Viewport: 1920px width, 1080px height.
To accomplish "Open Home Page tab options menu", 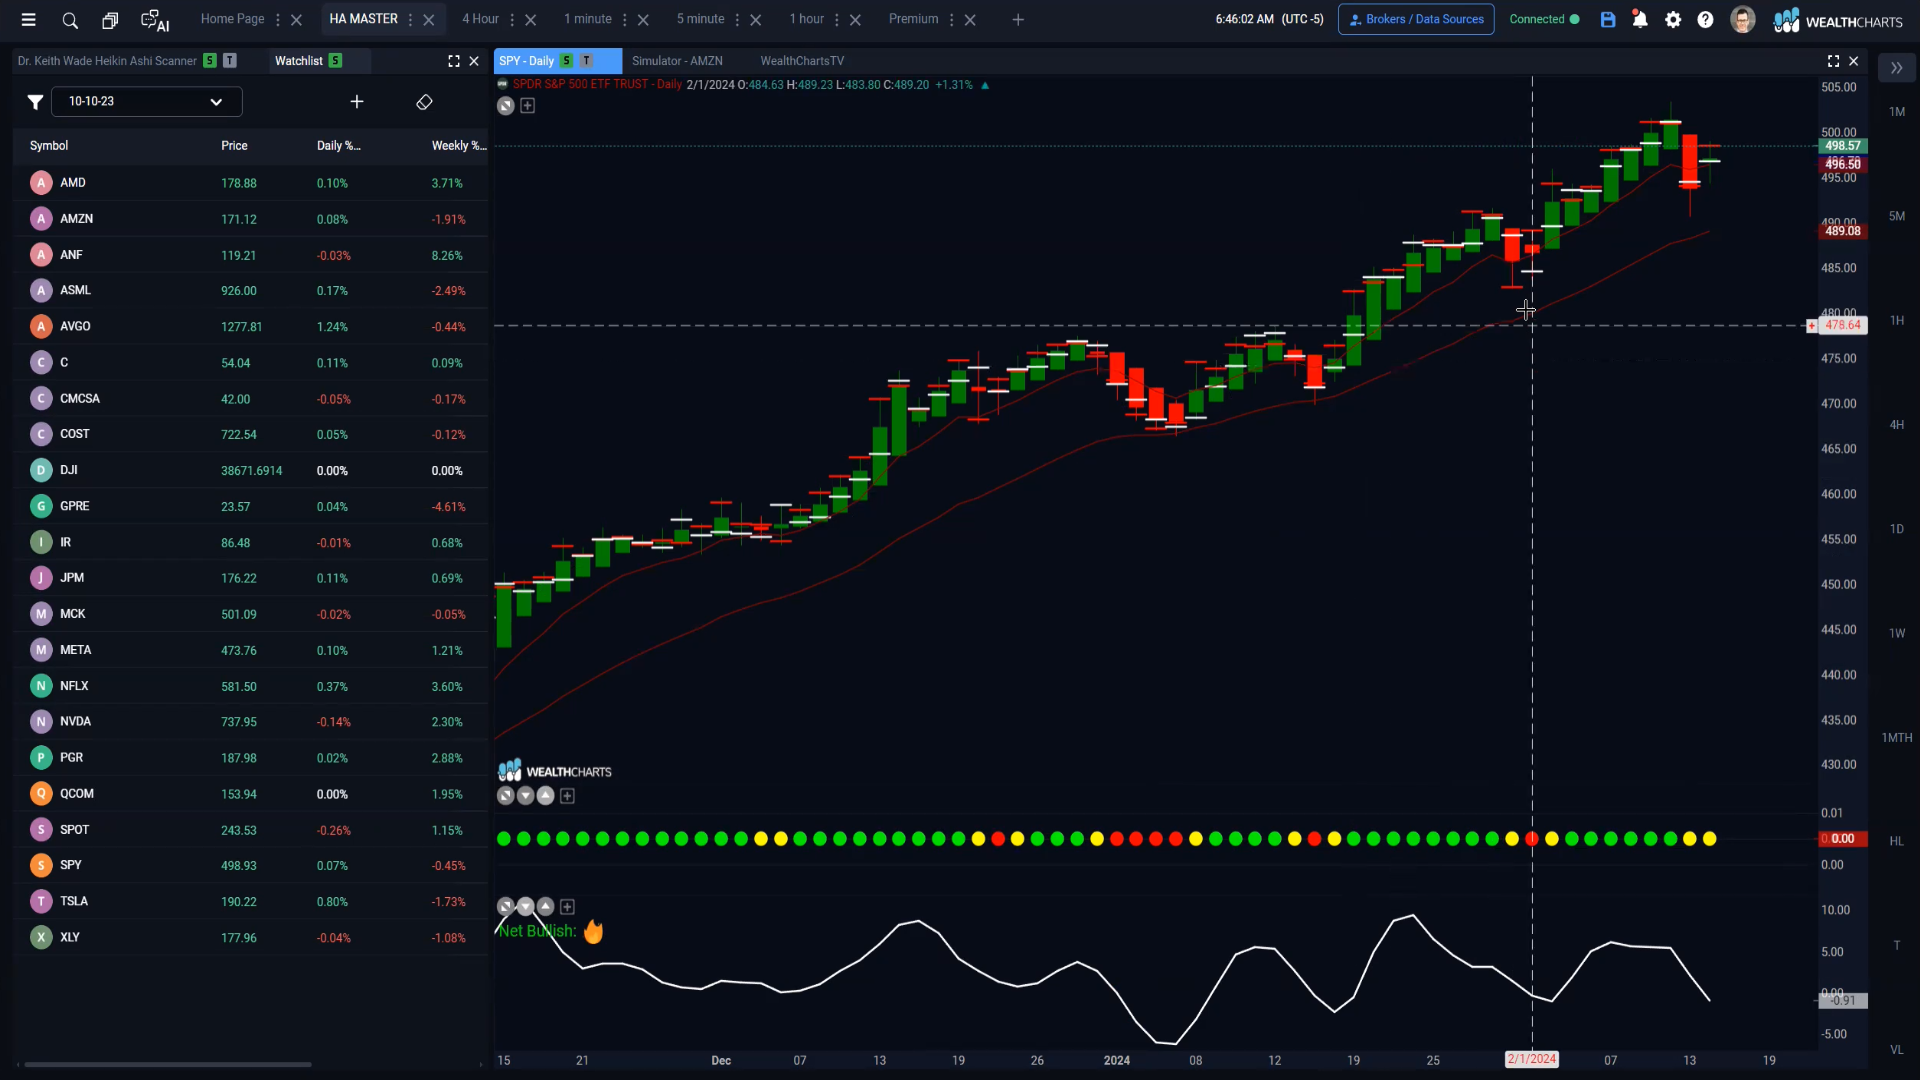I will (278, 20).
